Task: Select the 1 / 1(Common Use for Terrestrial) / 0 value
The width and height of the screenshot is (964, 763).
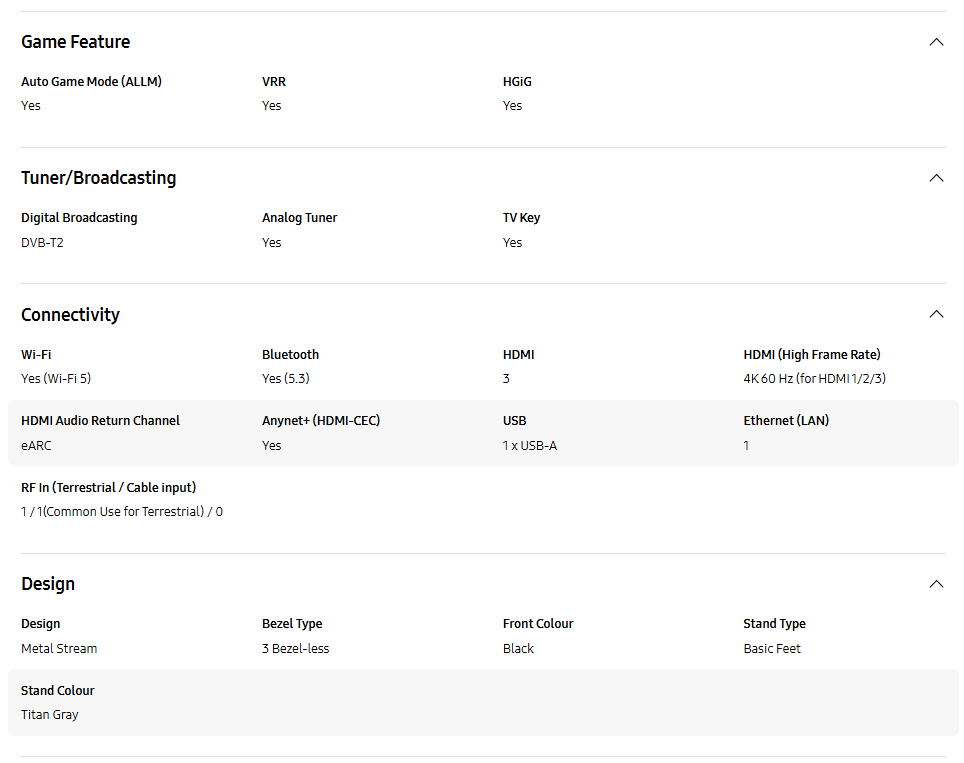Action: 122,512
